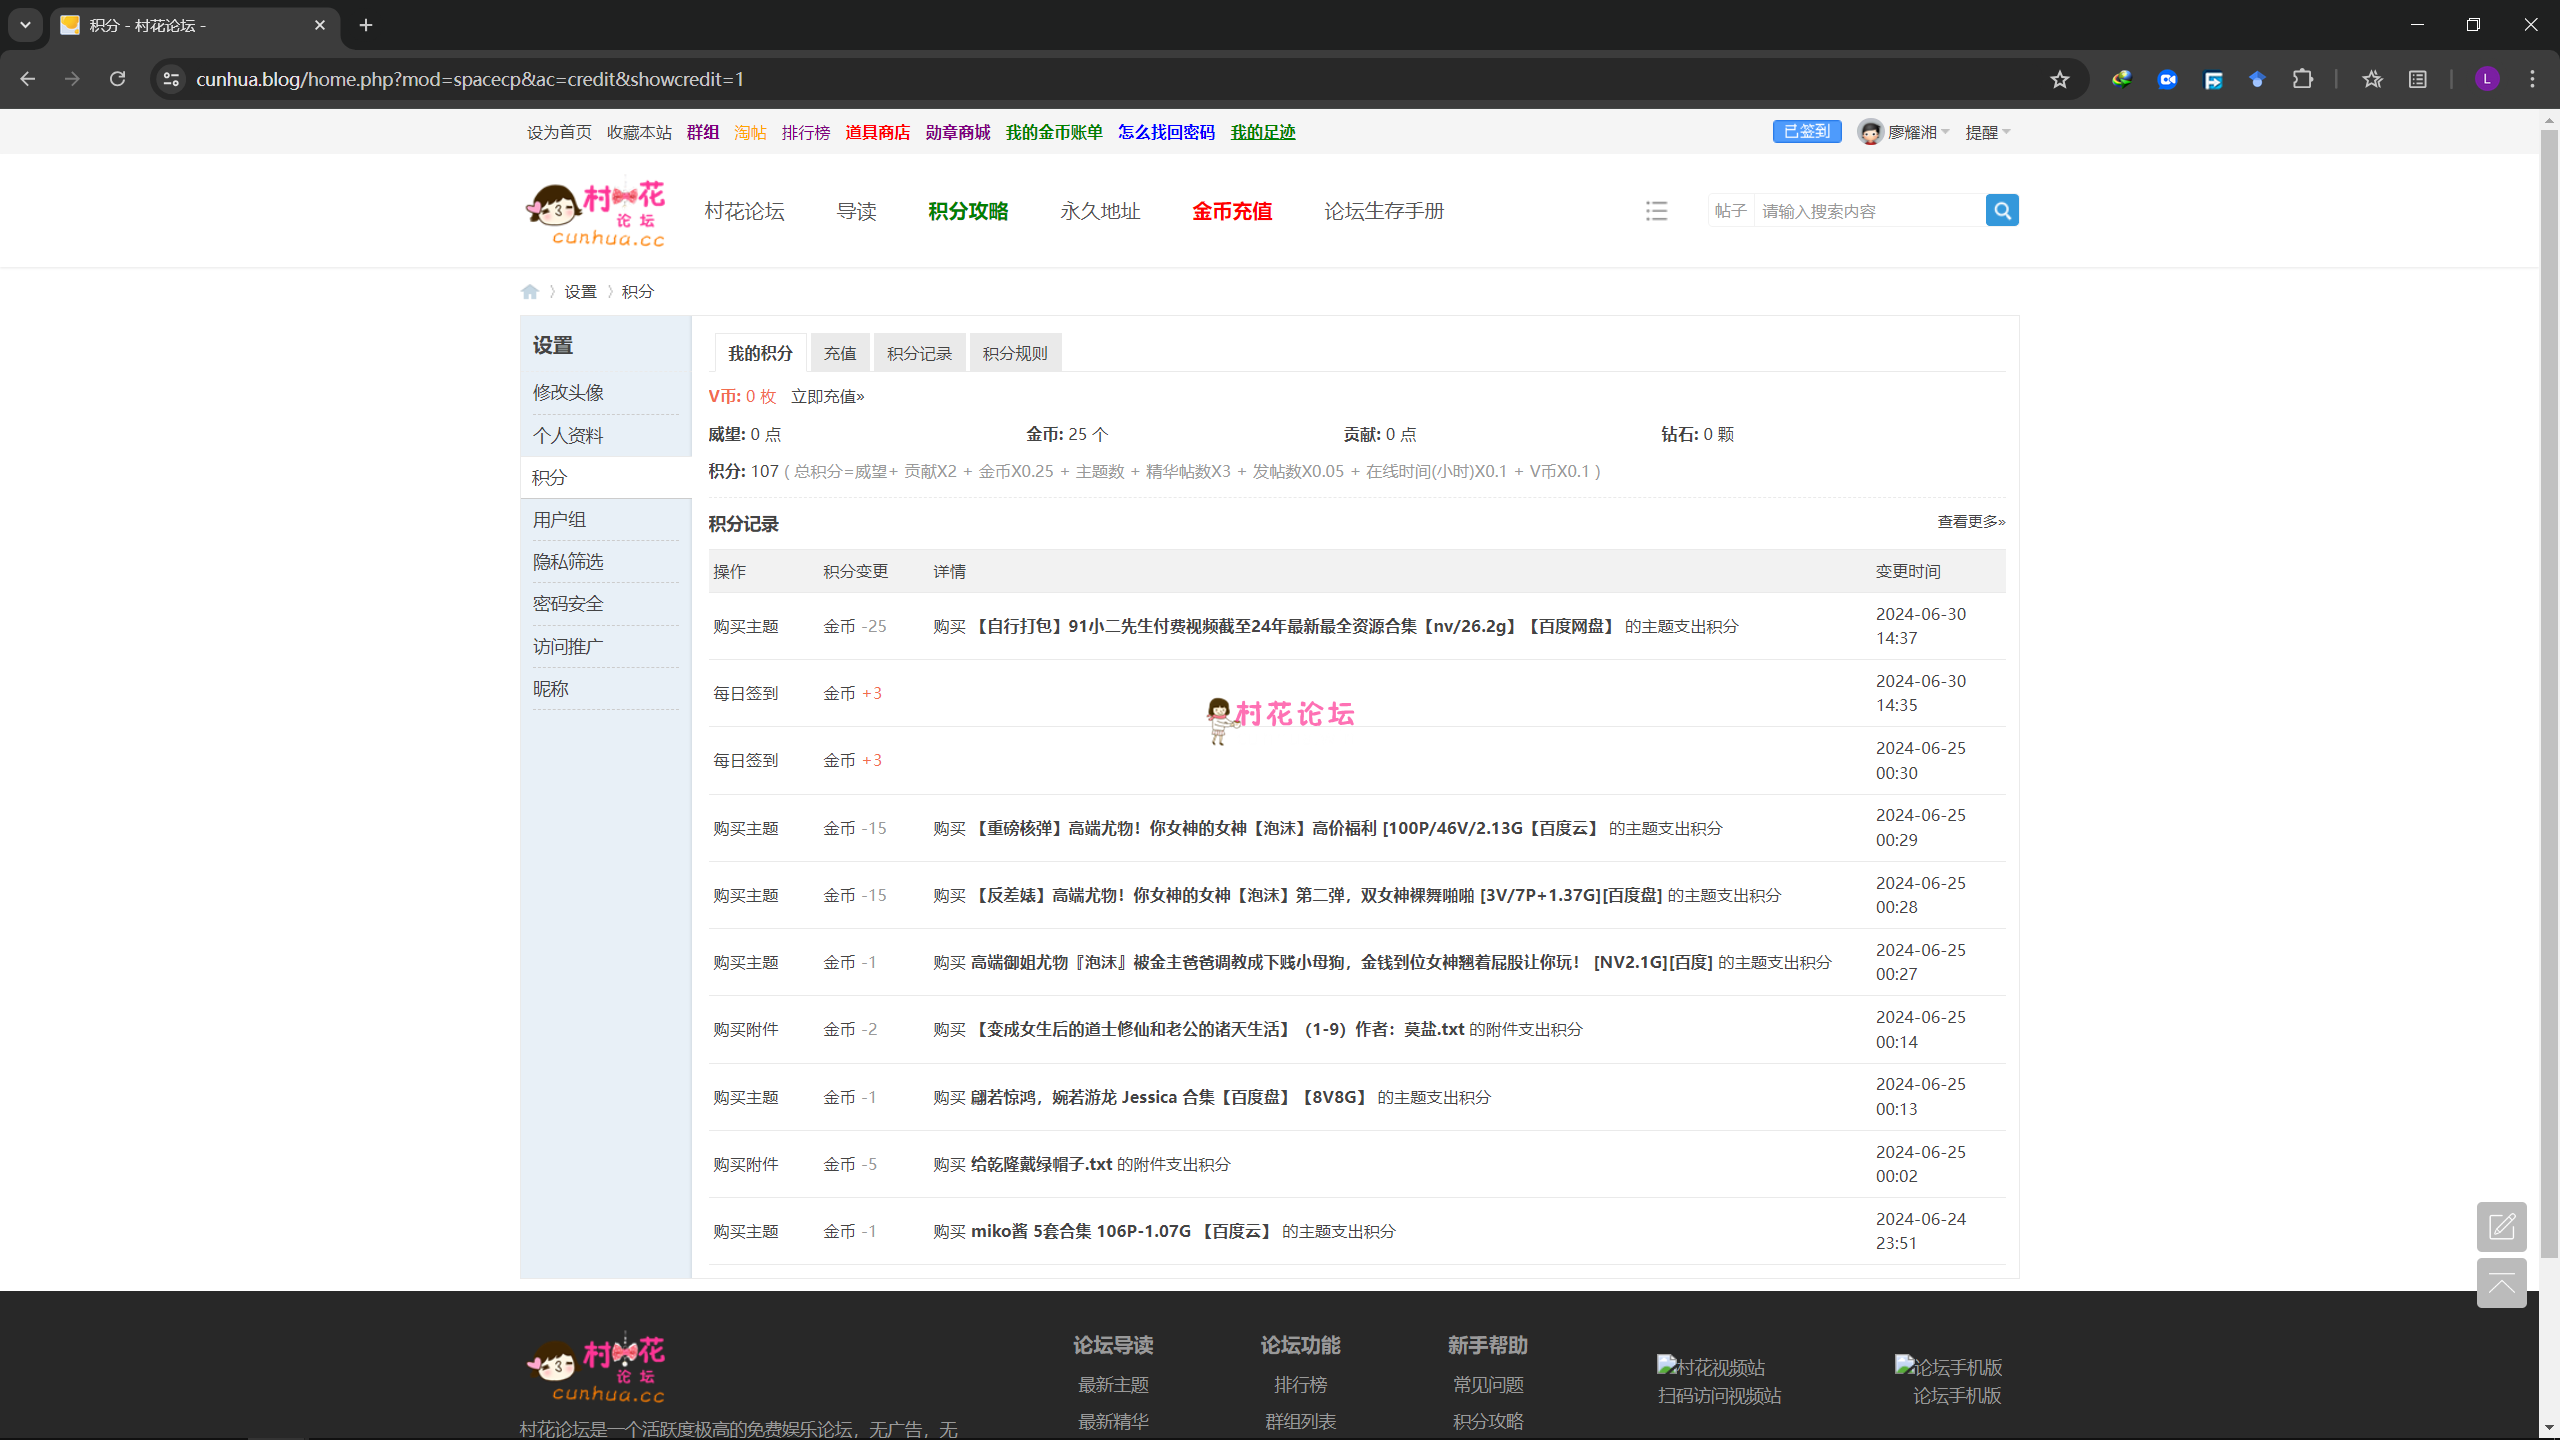
Task: Open 昵称 in settings sidebar
Action: pyautogui.click(x=550, y=688)
